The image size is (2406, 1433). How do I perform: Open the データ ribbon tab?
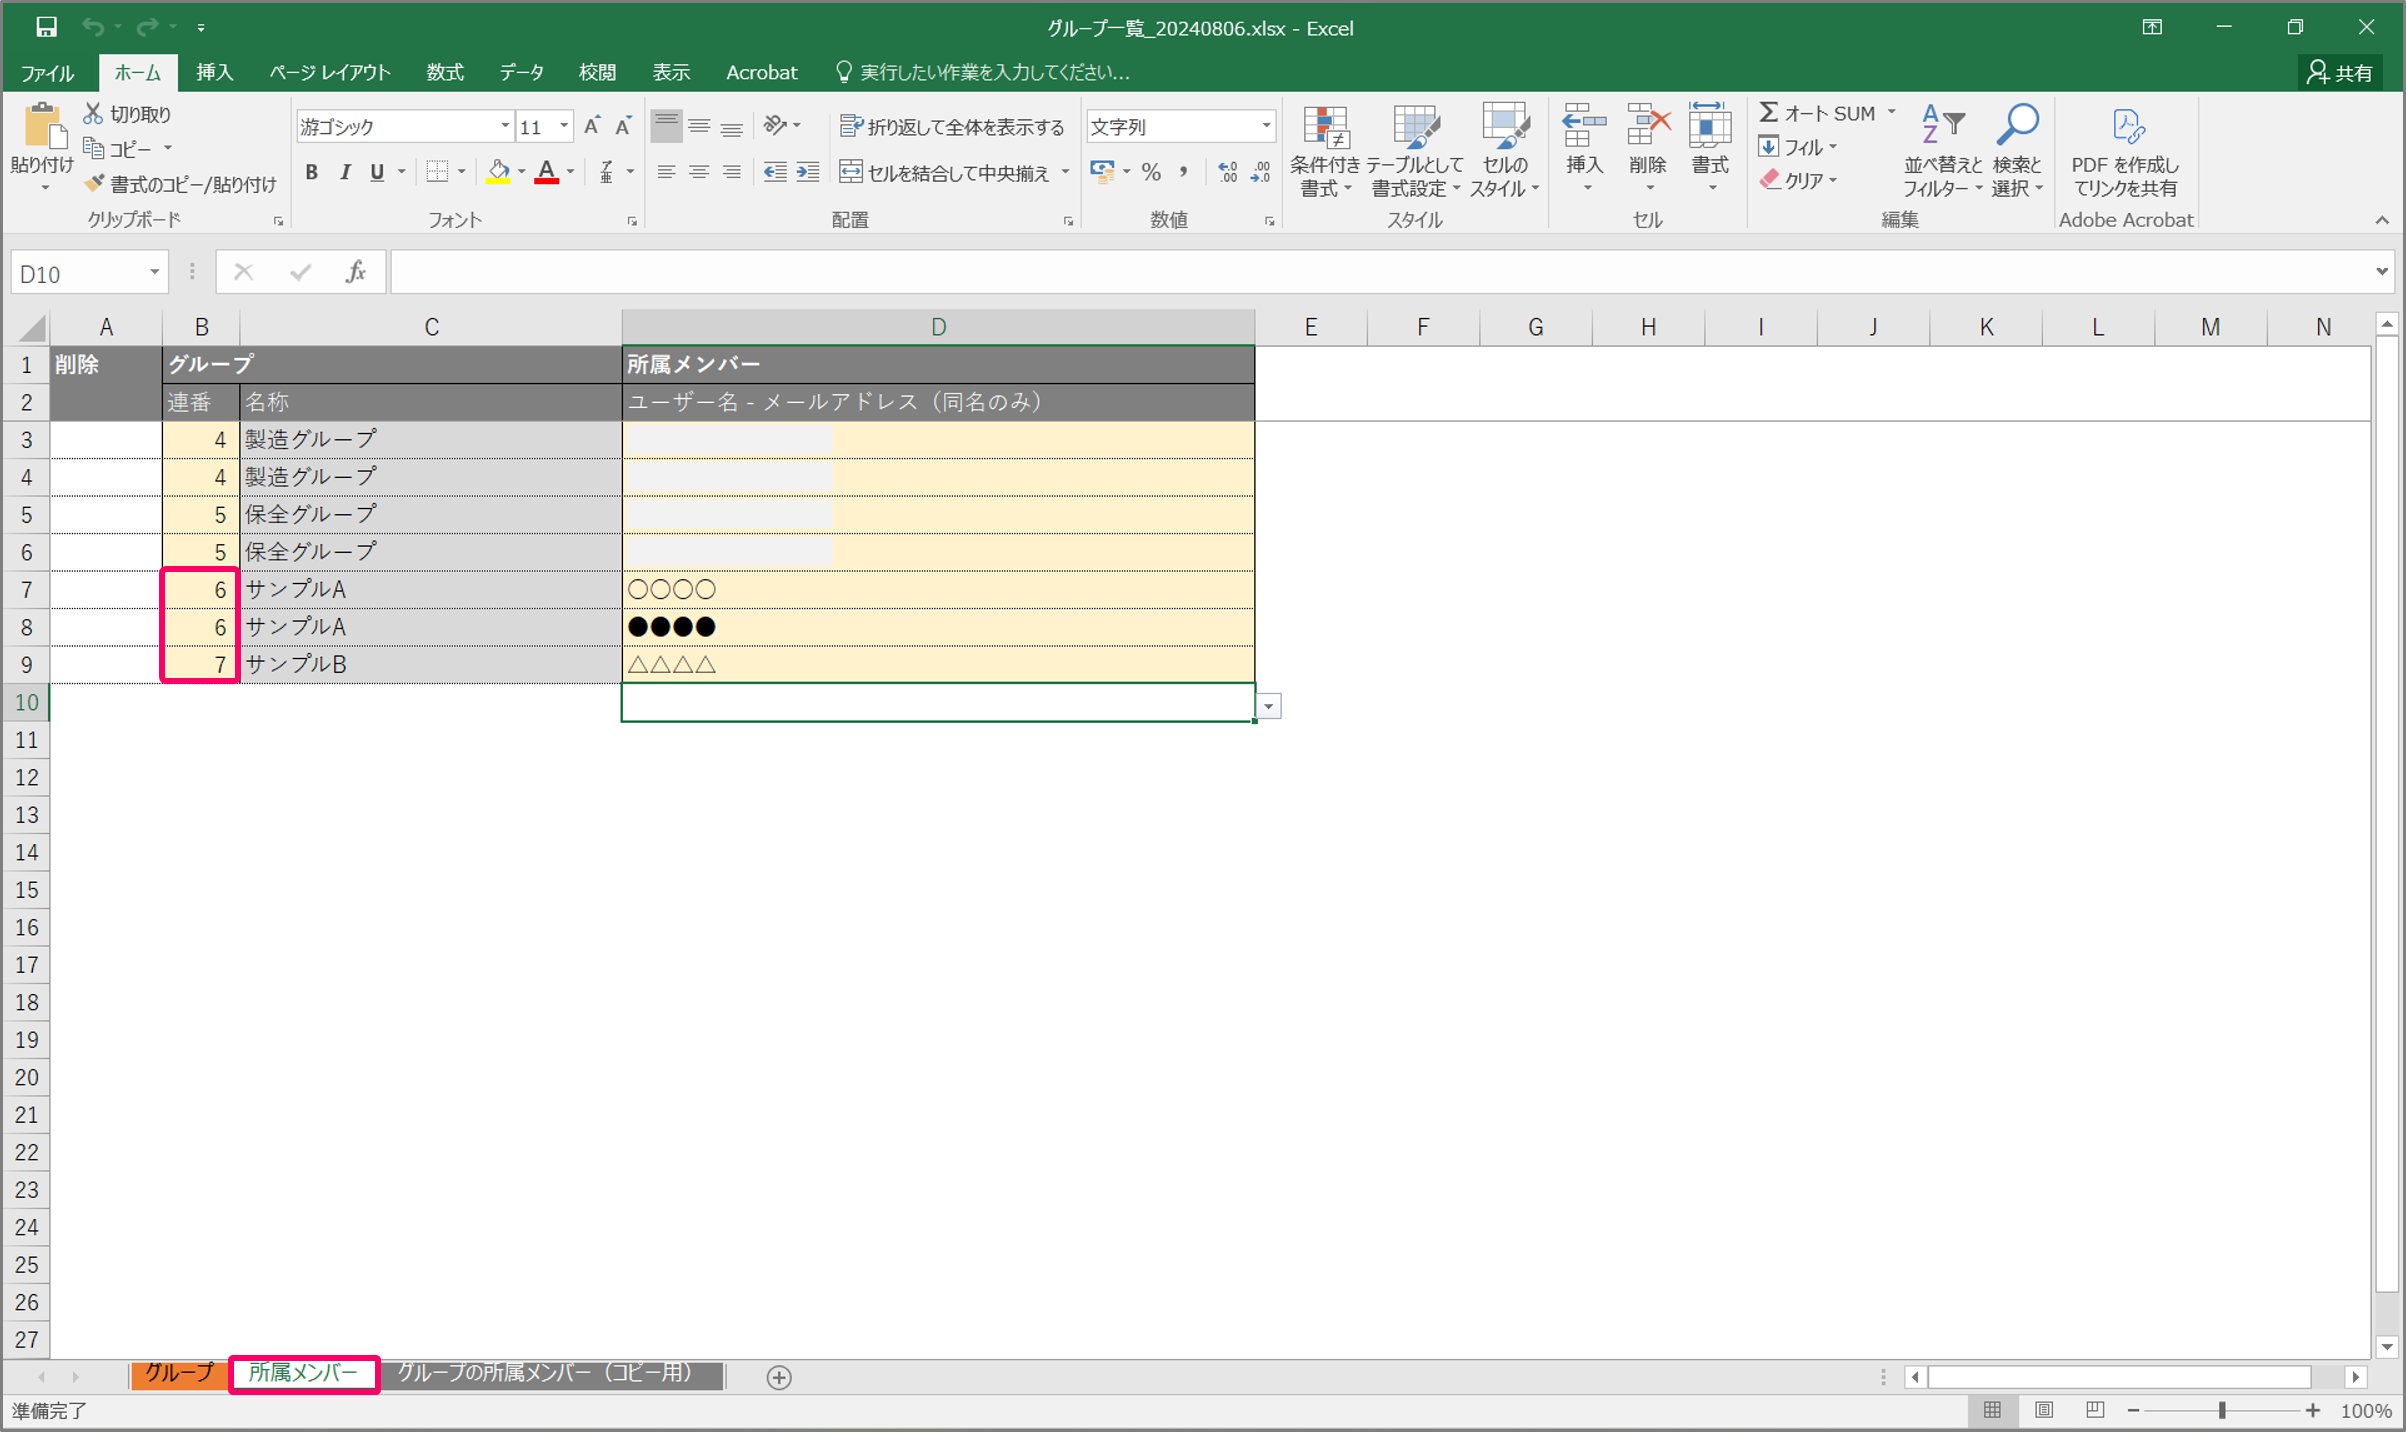coord(521,72)
